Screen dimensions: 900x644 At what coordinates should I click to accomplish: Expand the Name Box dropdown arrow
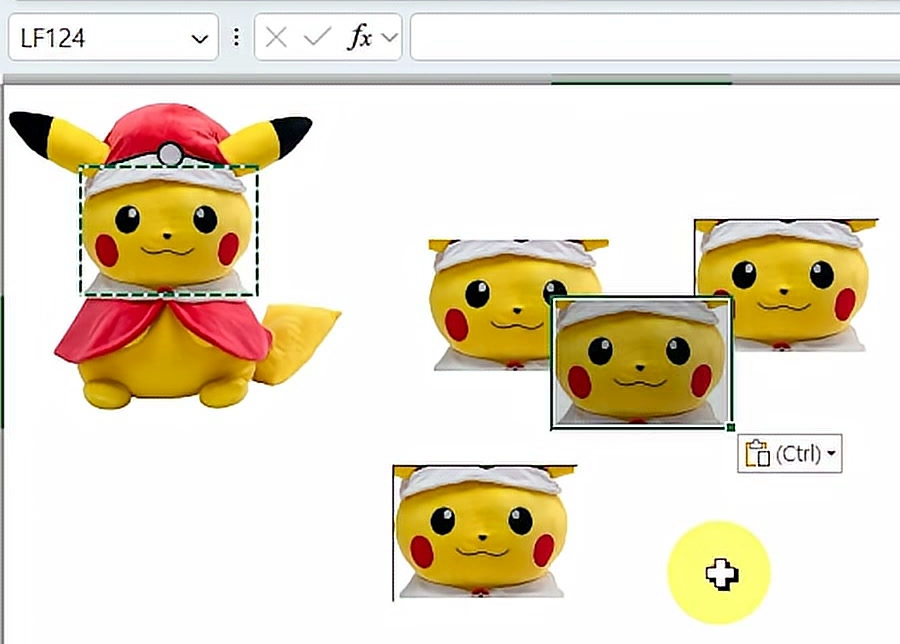click(x=200, y=39)
